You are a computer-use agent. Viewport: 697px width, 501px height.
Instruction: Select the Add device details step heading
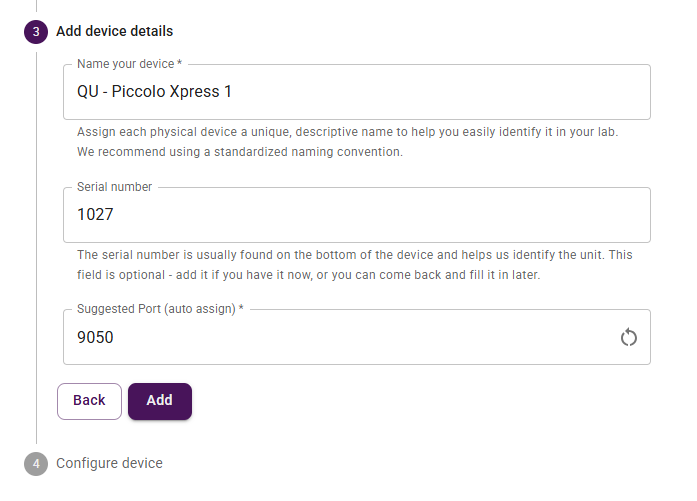[x=114, y=31]
